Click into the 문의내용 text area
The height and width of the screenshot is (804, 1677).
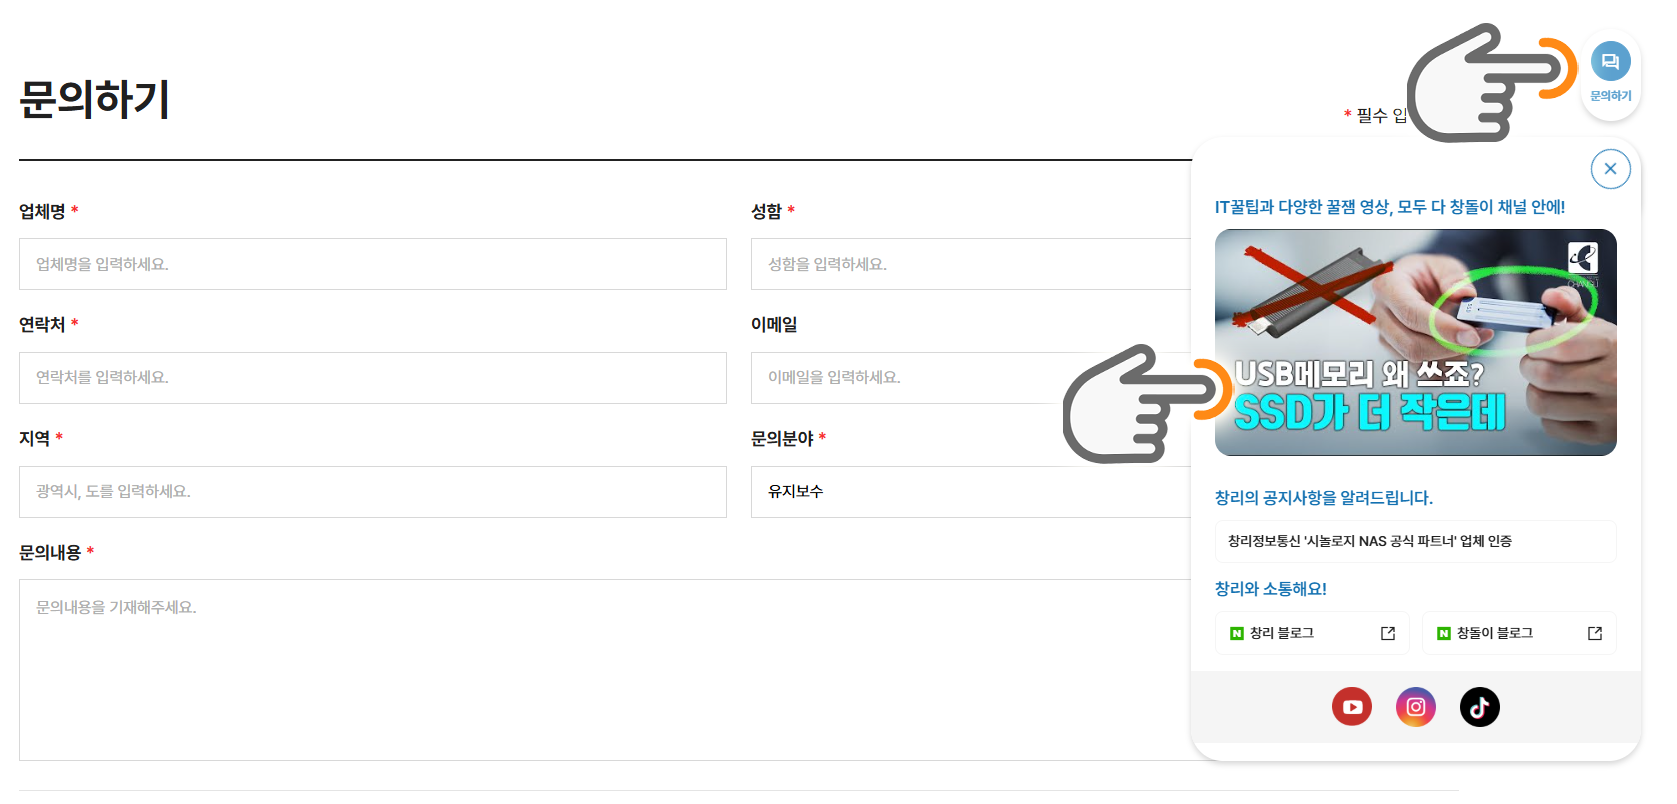pyautogui.click(x=600, y=670)
